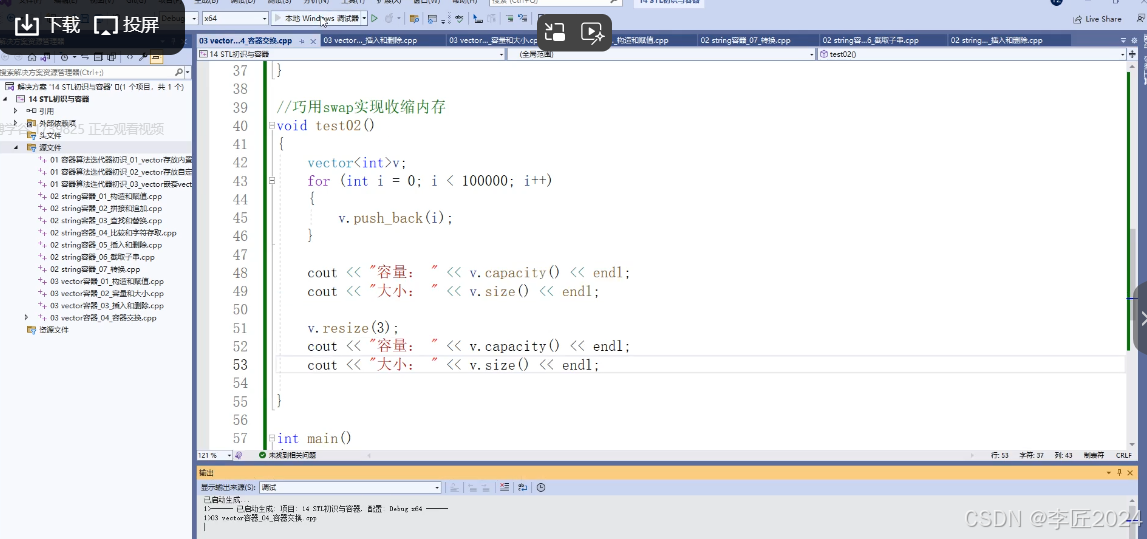Open the (全局范围) scope dropdown
Image resolution: width=1147 pixels, height=539 pixels.
pos(661,54)
